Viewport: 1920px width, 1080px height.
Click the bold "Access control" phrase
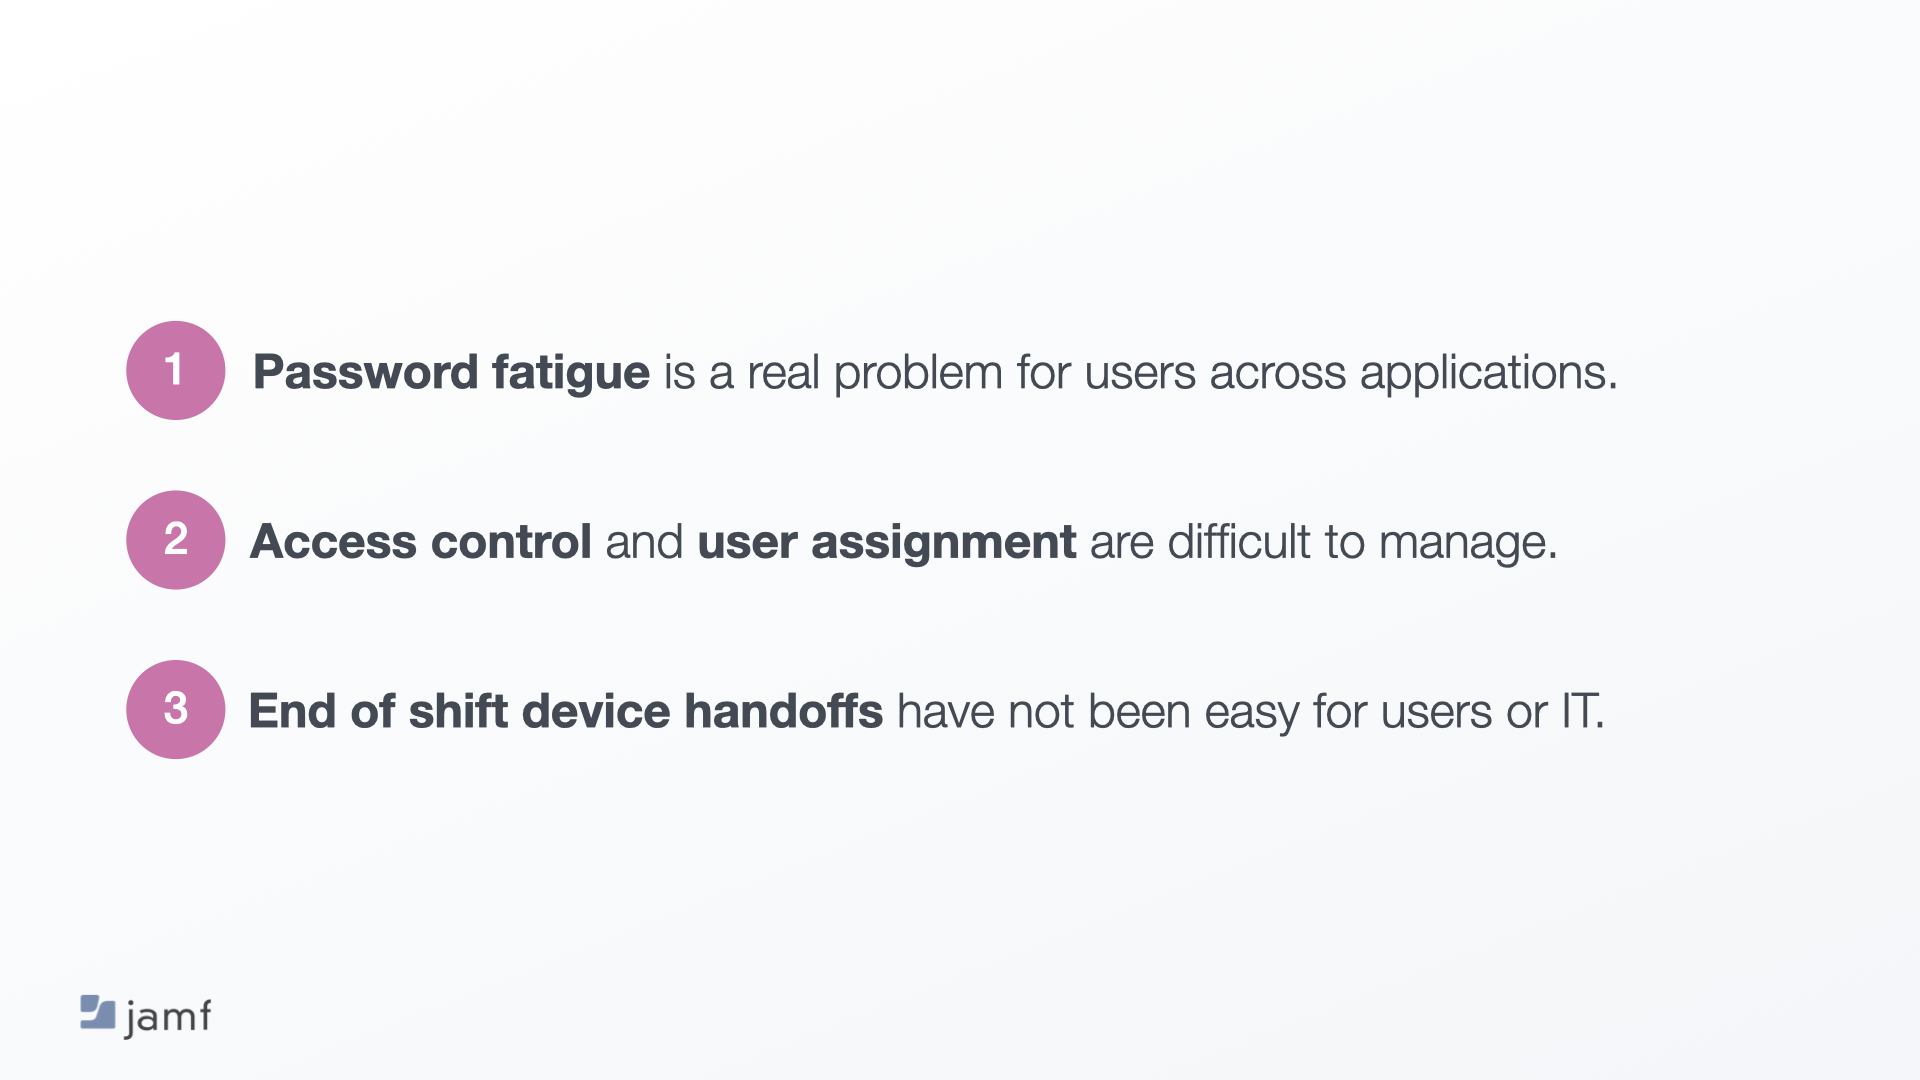[421, 542]
